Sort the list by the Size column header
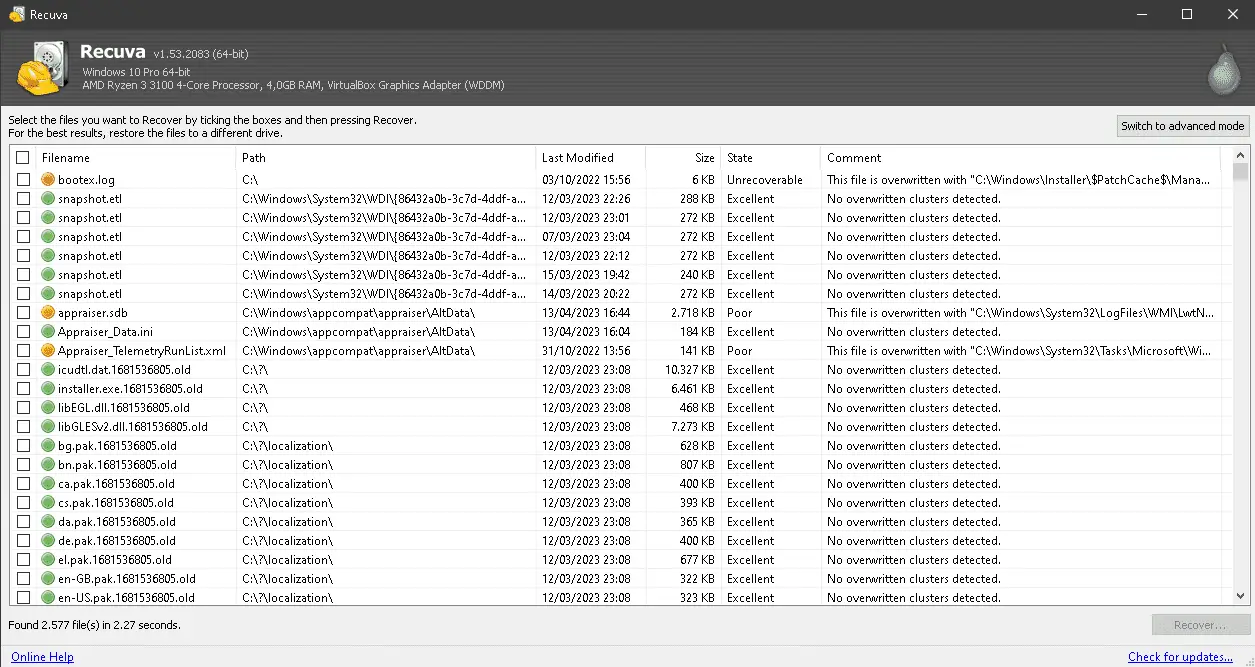Screen dimensions: 1255x667 pos(683,158)
